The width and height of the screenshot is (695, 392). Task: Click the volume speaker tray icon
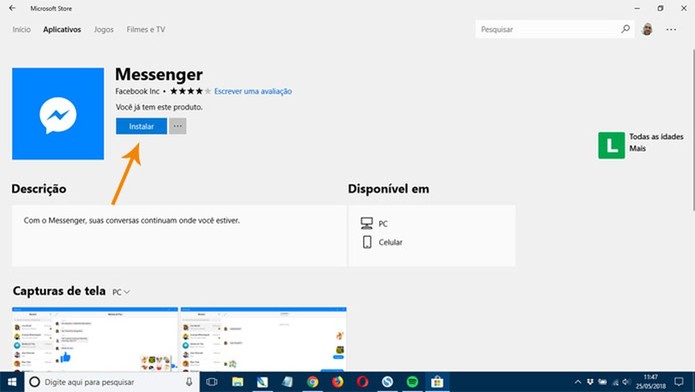point(627,382)
